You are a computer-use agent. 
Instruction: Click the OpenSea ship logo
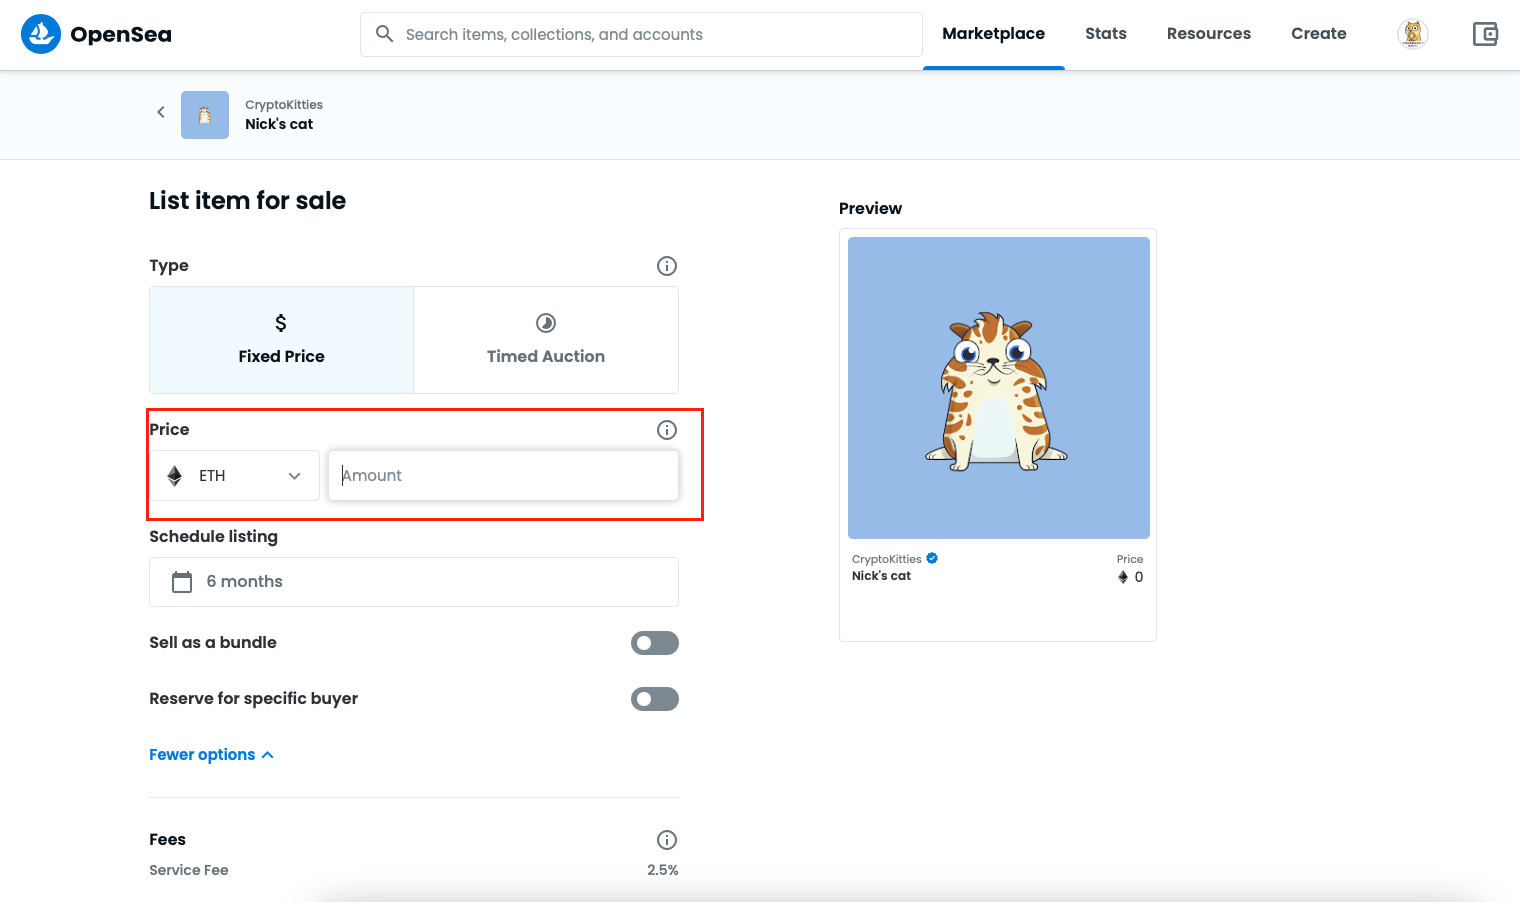[41, 34]
